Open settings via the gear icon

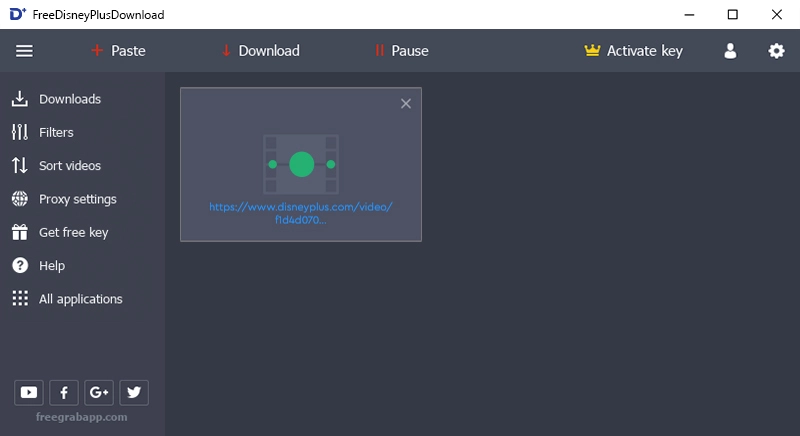(776, 51)
